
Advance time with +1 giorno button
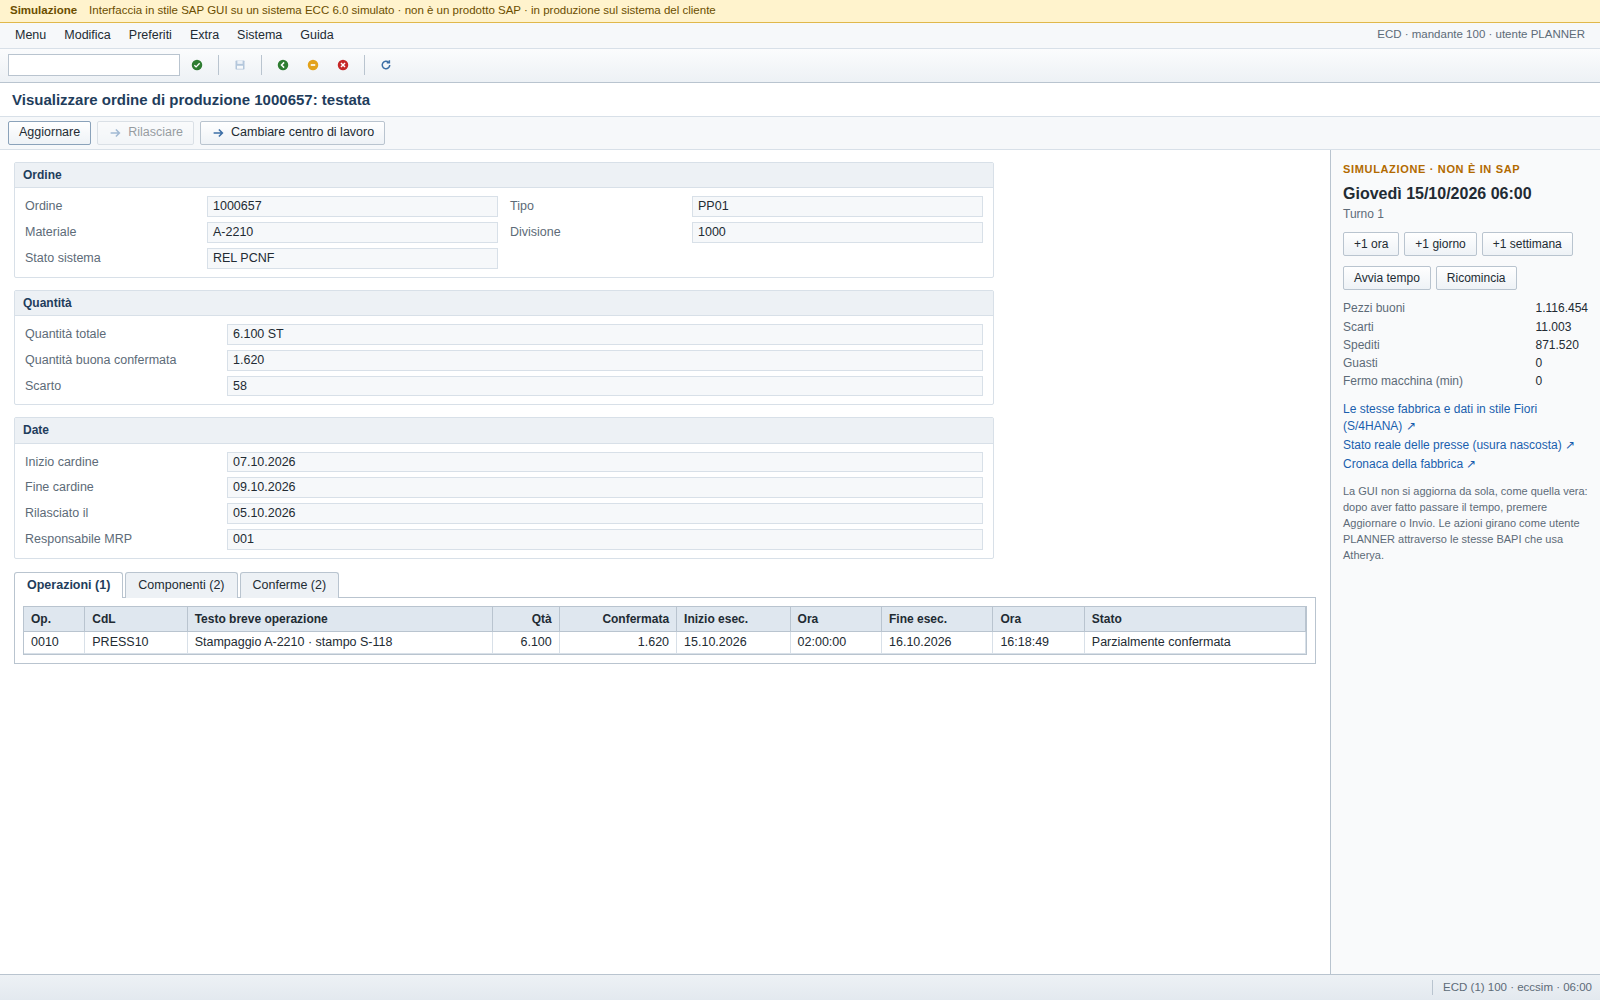click(1440, 244)
